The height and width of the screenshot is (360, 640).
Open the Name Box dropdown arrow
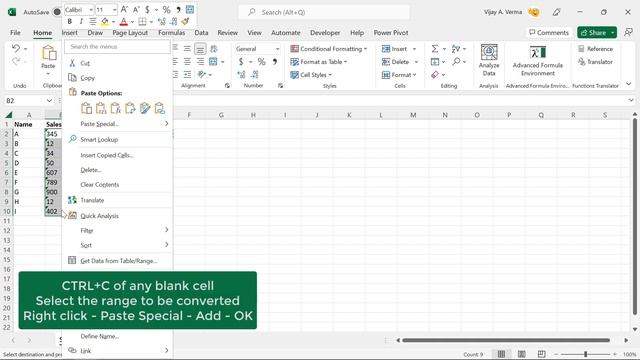coord(49,100)
